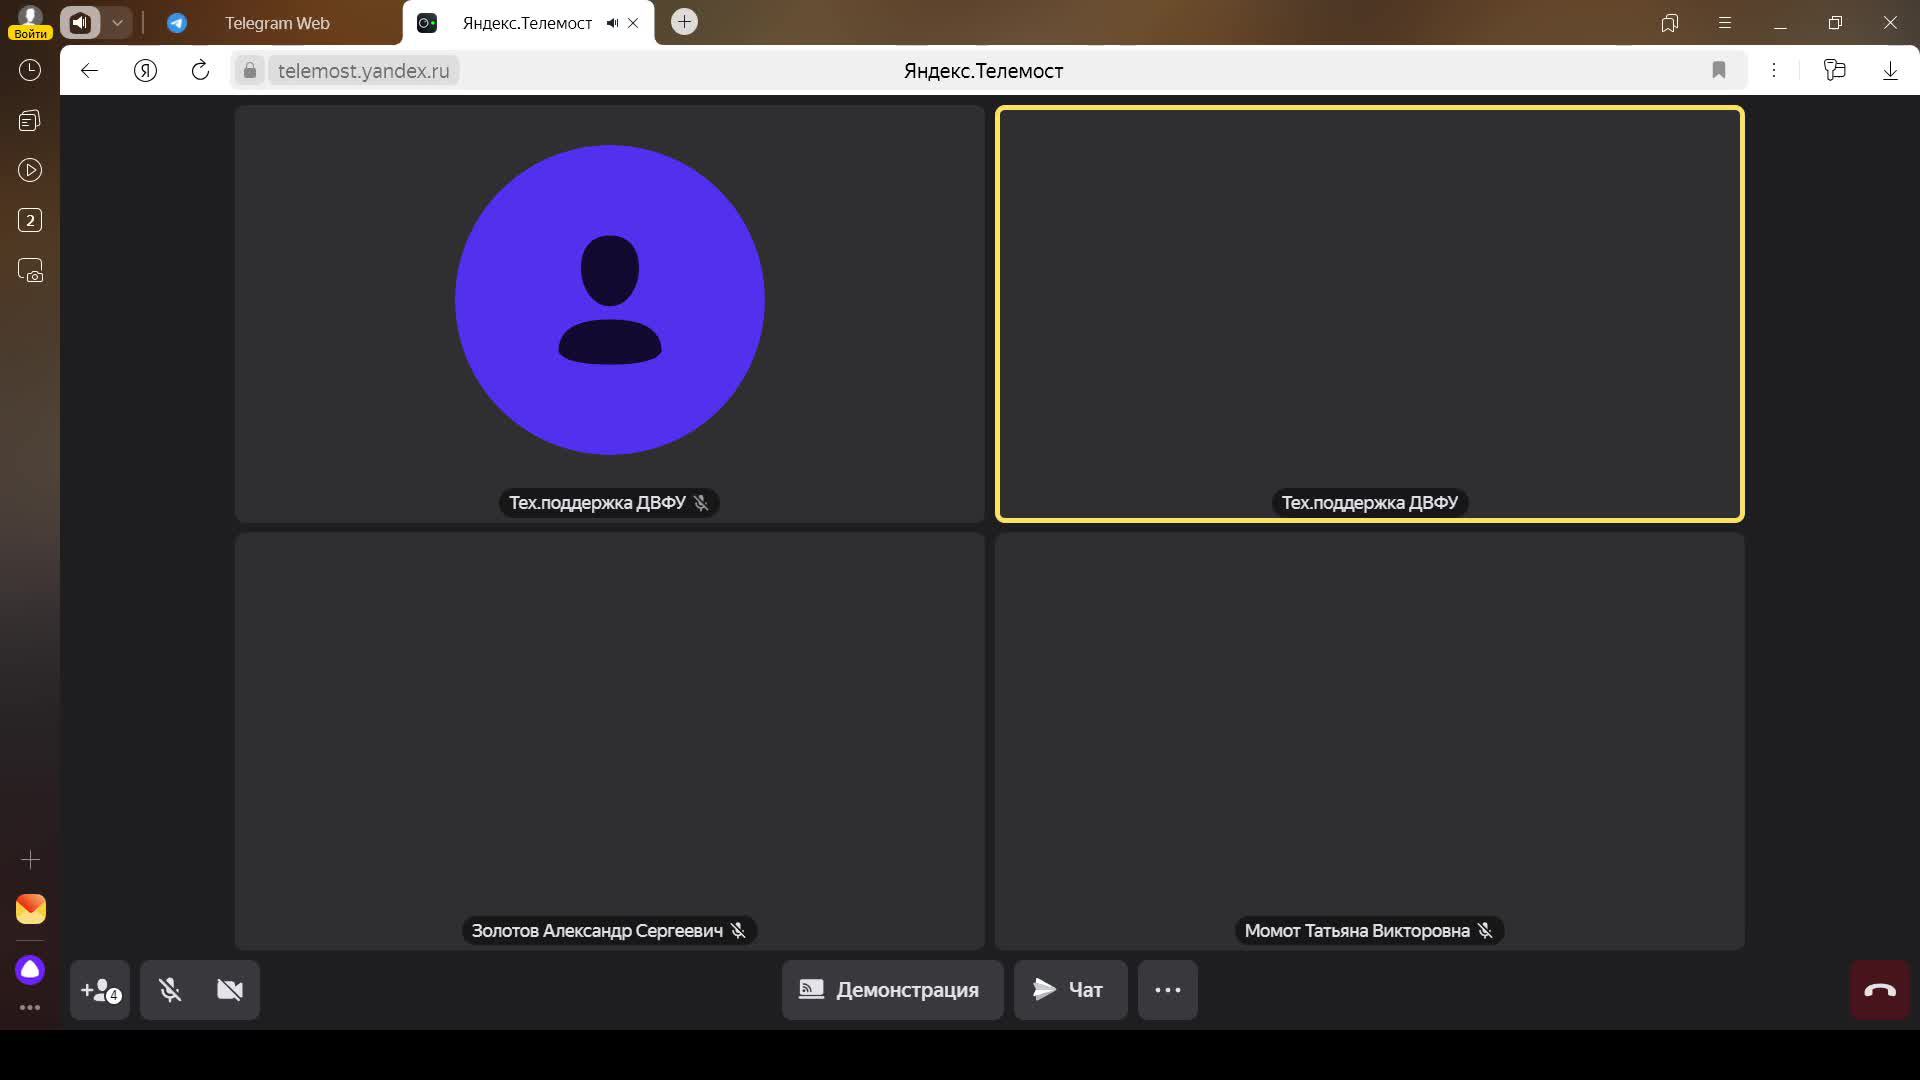Open the address bar three-dot menu
The image size is (1920, 1080).
tap(1773, 70)
